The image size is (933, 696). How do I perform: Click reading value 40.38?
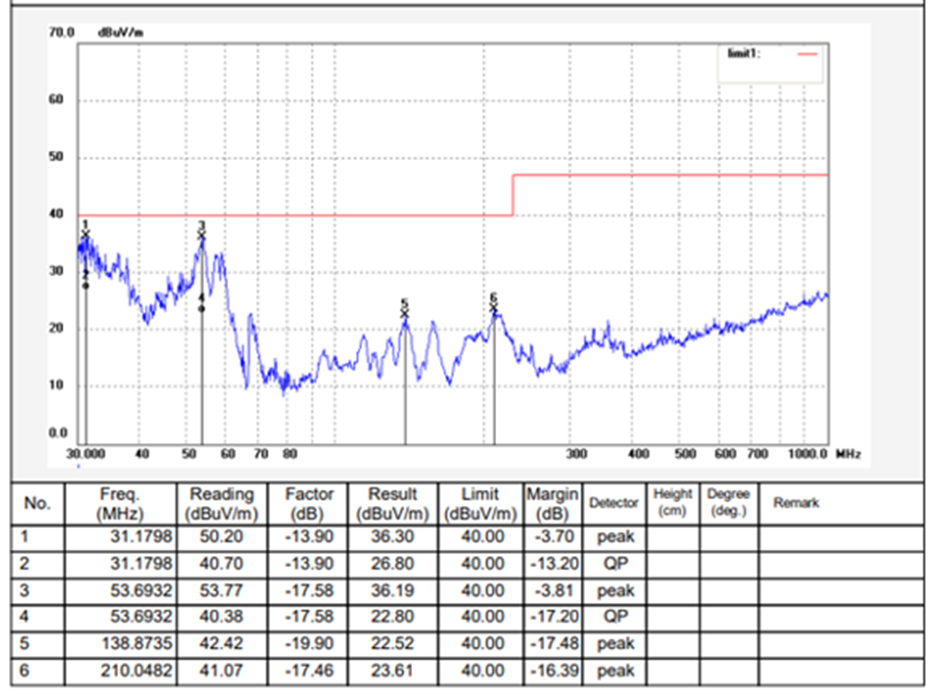click(221, 617)
